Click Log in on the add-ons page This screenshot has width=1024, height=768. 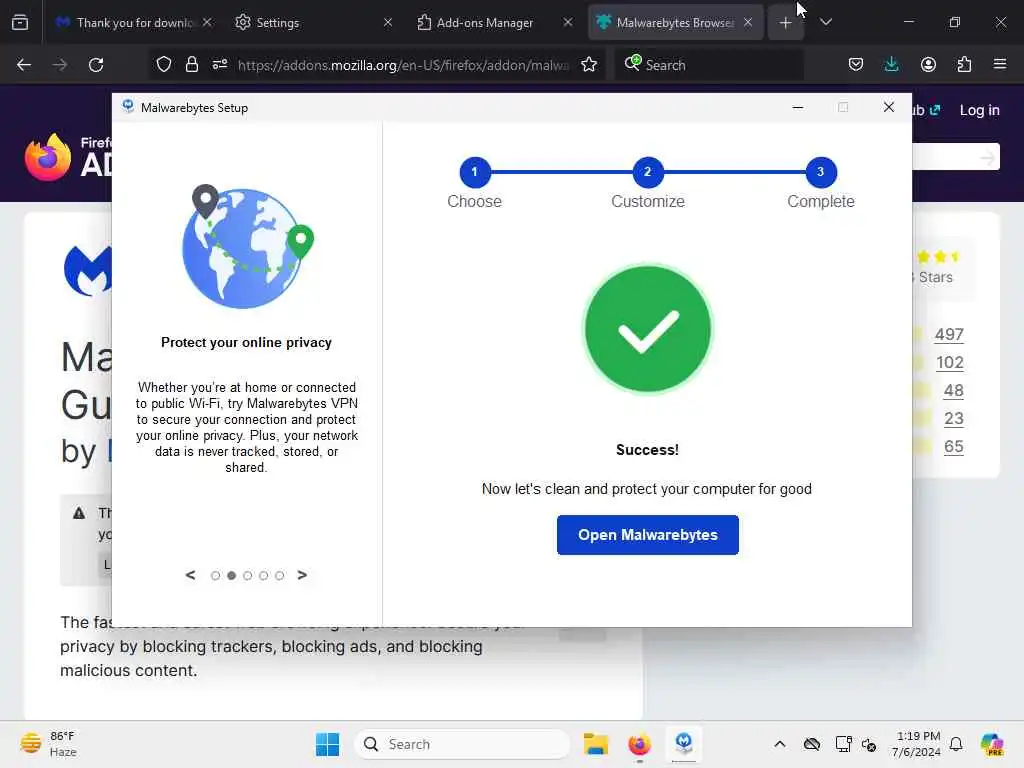pos(980,110)
